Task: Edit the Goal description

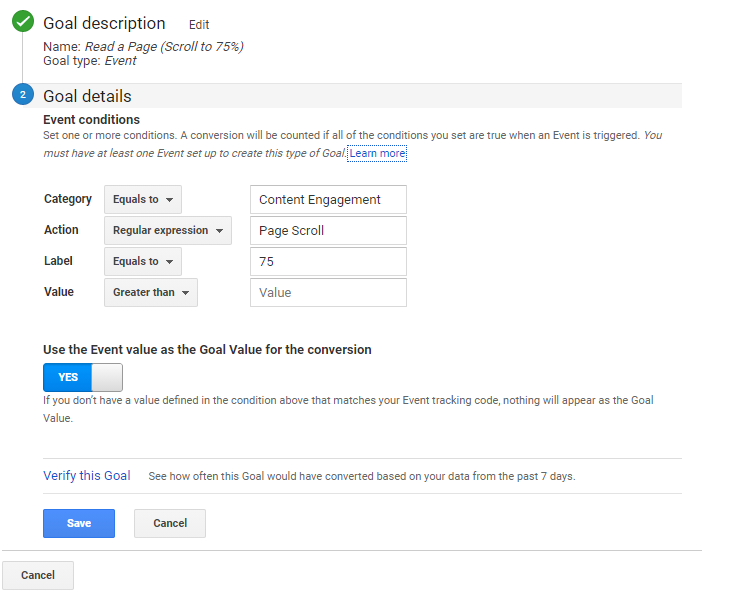Action: coord(199,25)
